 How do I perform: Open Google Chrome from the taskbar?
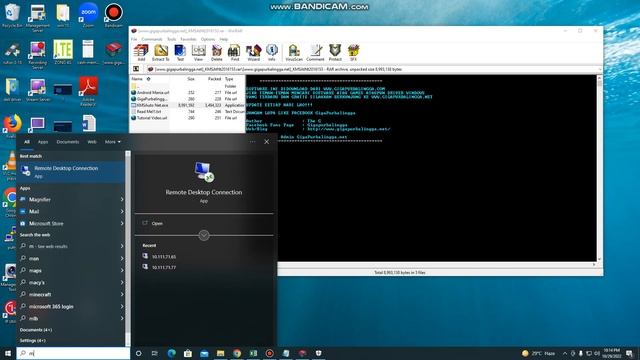click(237, 353)
